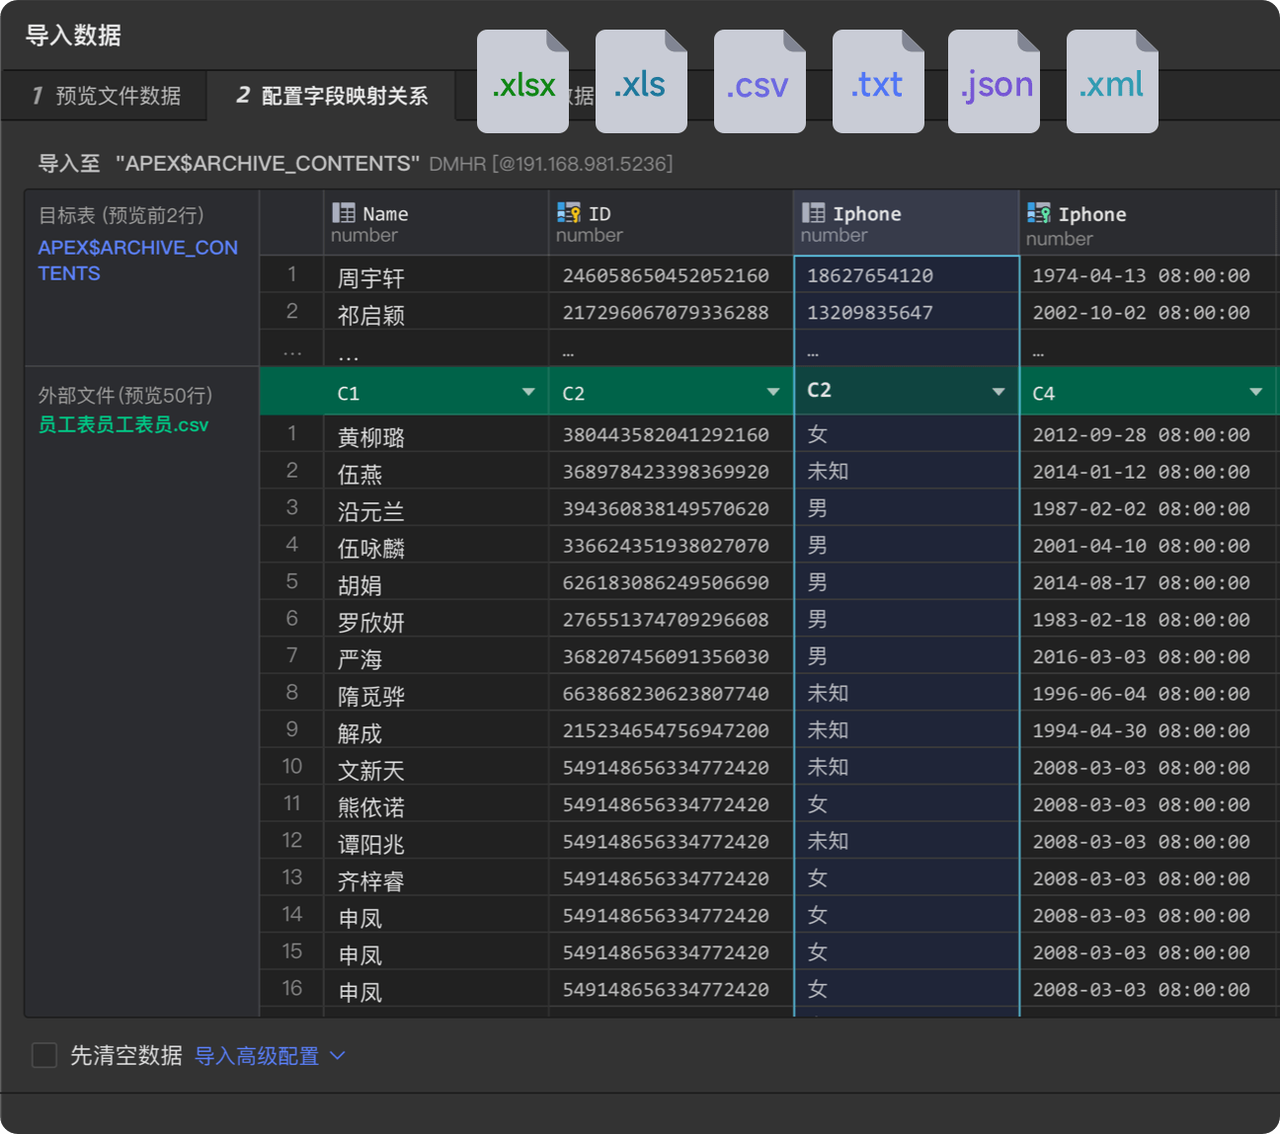Open the C2 dropdown mapped to Iphone
This screenshot has height=1134, width=1280.
pos(997,390)
